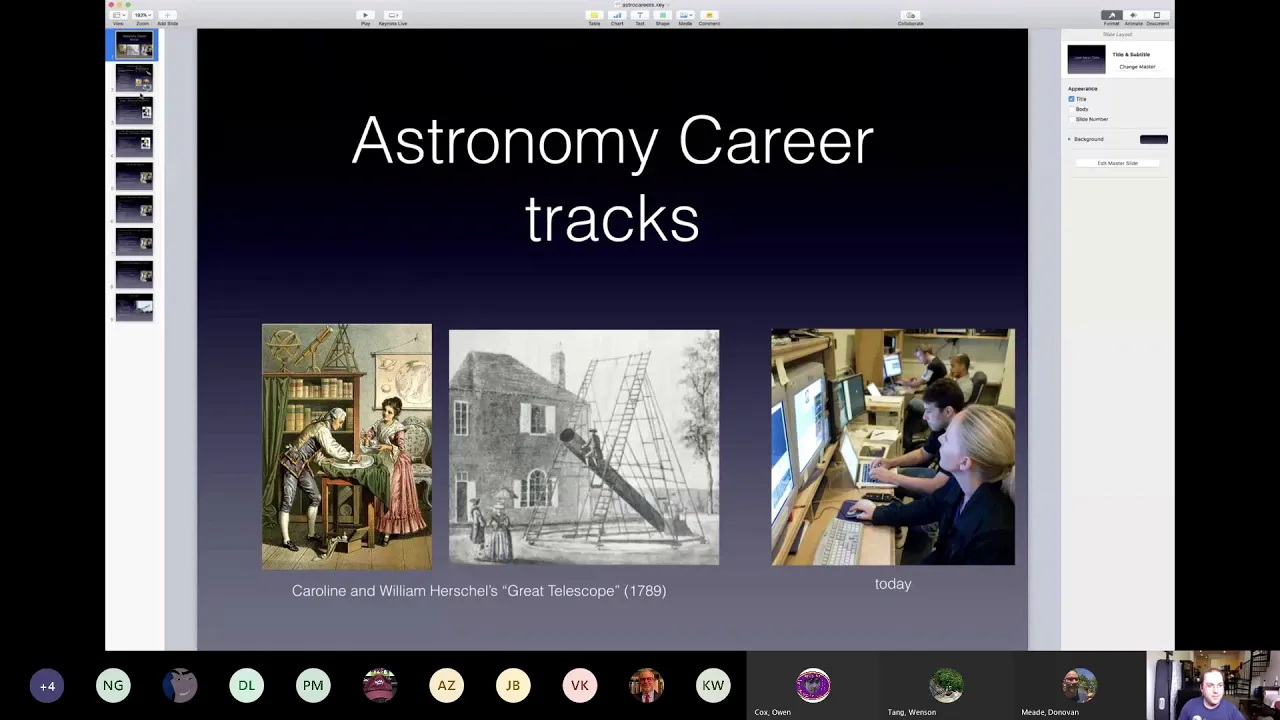
Task: Switch to the Format inspector tab
Action: 1111,17
